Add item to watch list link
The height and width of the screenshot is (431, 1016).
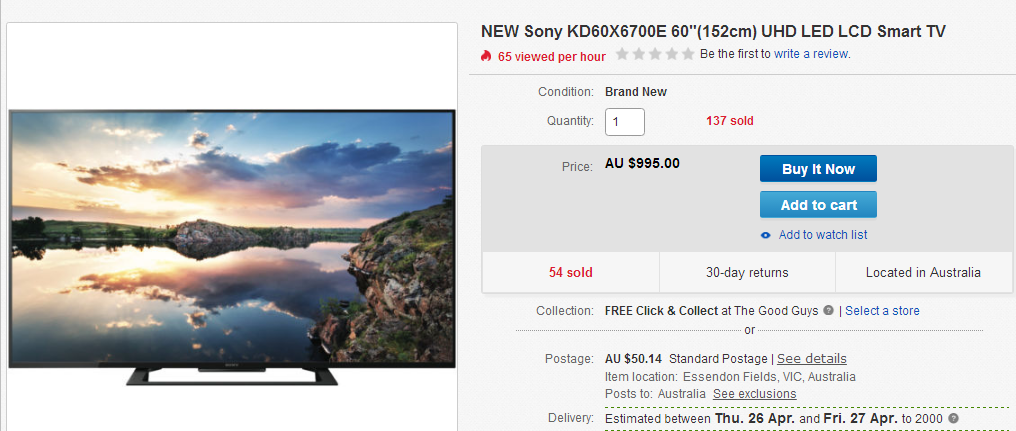(x=823, y=235)
